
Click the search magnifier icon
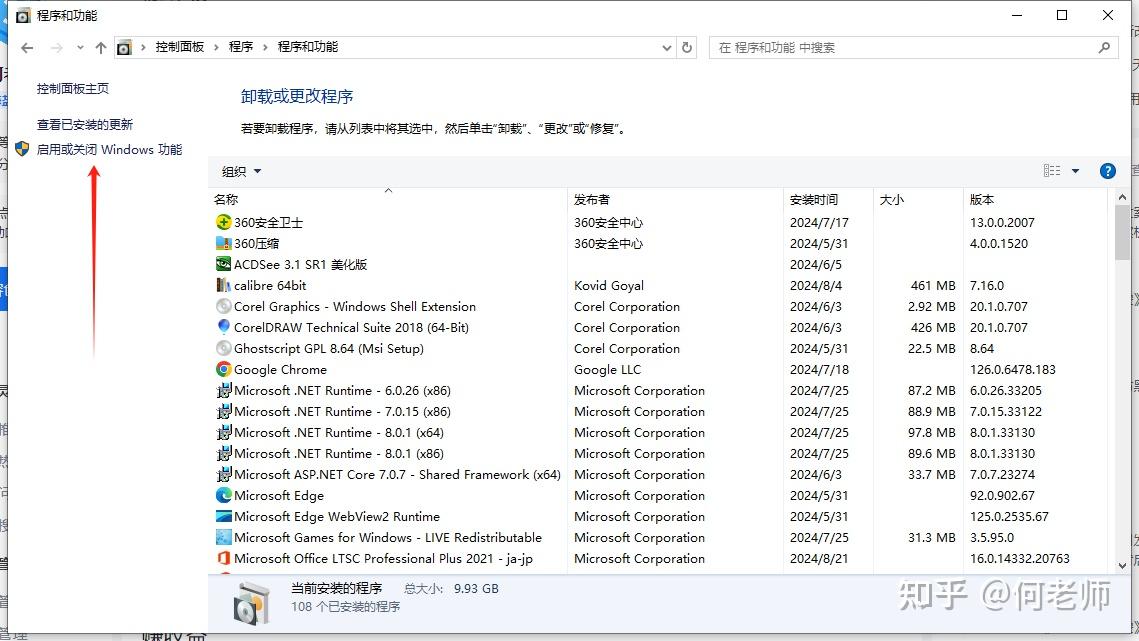point(1104,47)
